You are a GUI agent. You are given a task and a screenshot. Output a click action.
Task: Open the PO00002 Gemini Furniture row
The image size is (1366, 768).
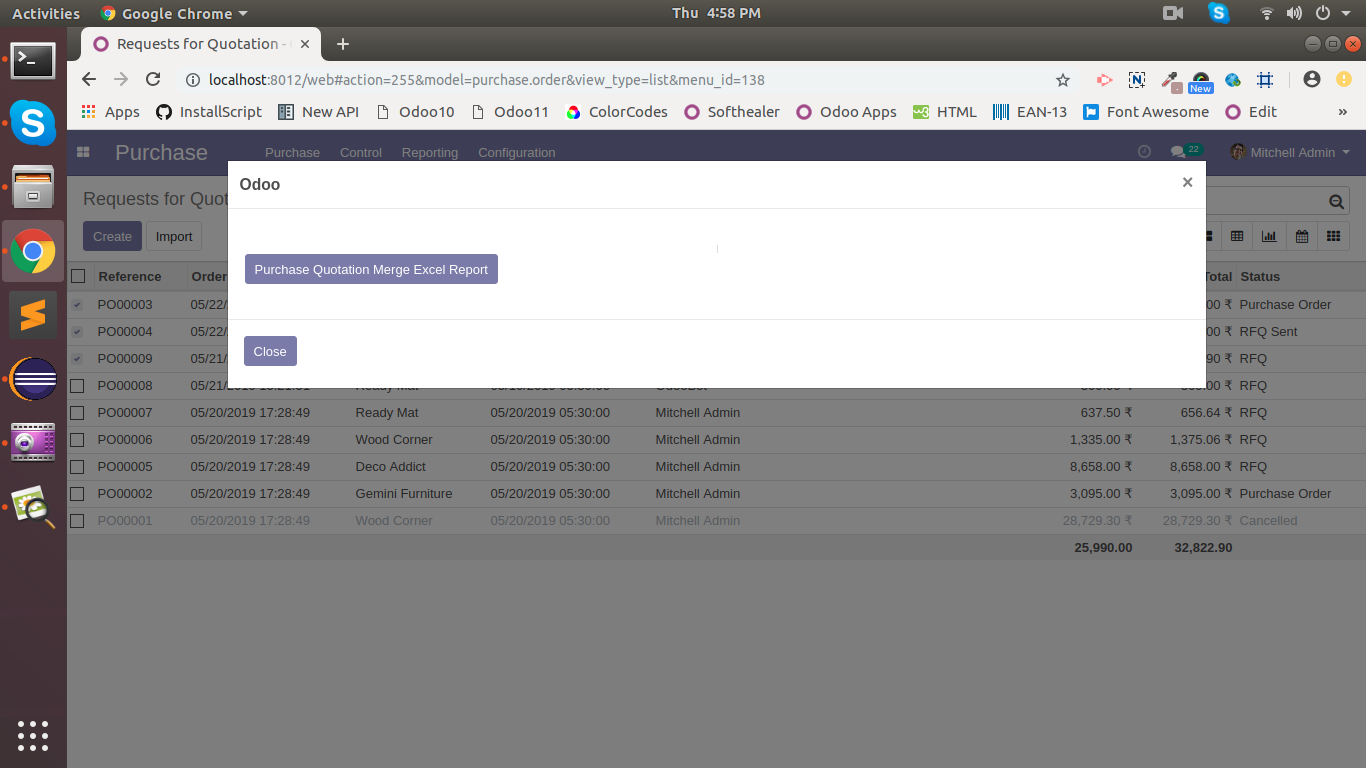[x=716, y=494]
